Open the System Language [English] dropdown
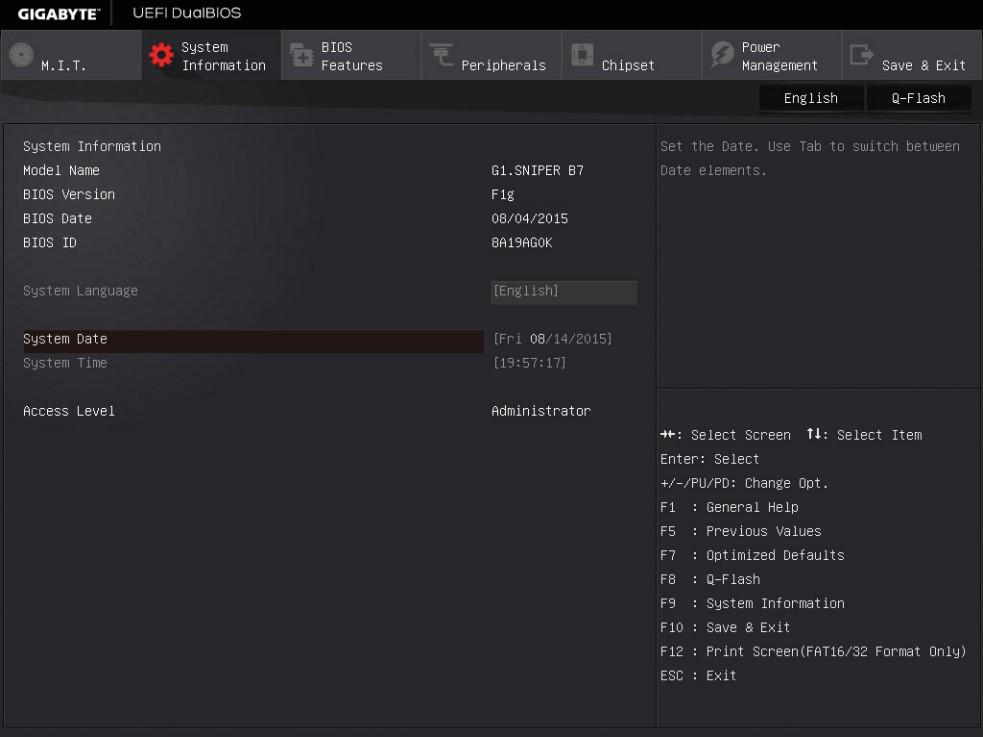 click(x=564, y=292)
